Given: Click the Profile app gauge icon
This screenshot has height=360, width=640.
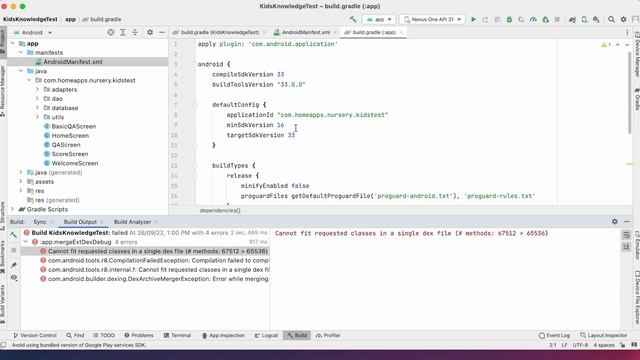Looking at the screenshot, I should click(x=533, y=19).
